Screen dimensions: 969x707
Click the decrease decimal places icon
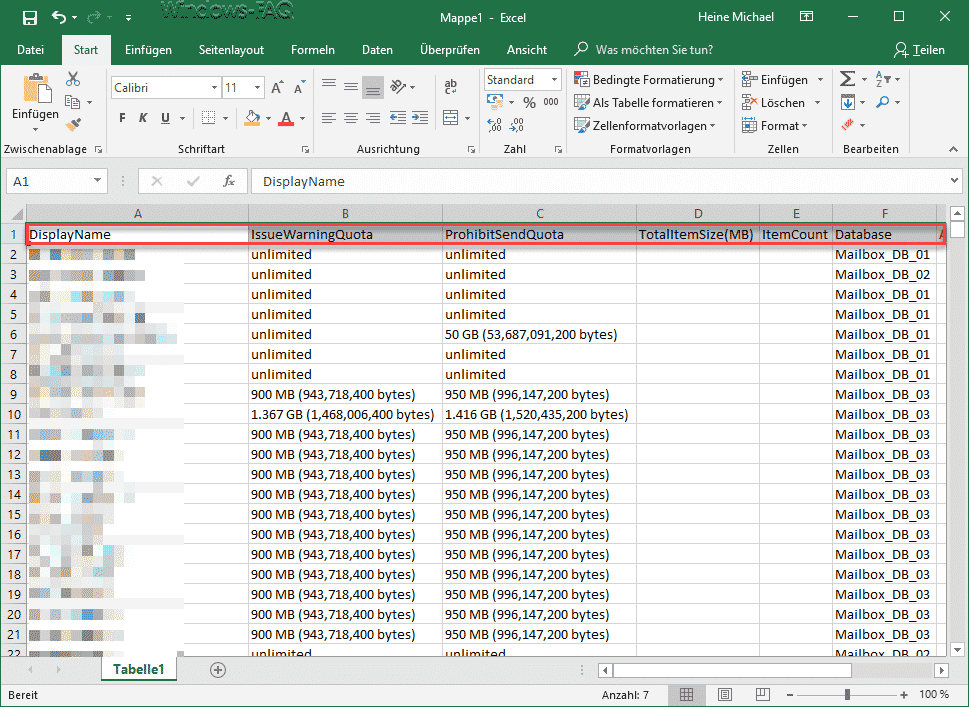(517, 125)
